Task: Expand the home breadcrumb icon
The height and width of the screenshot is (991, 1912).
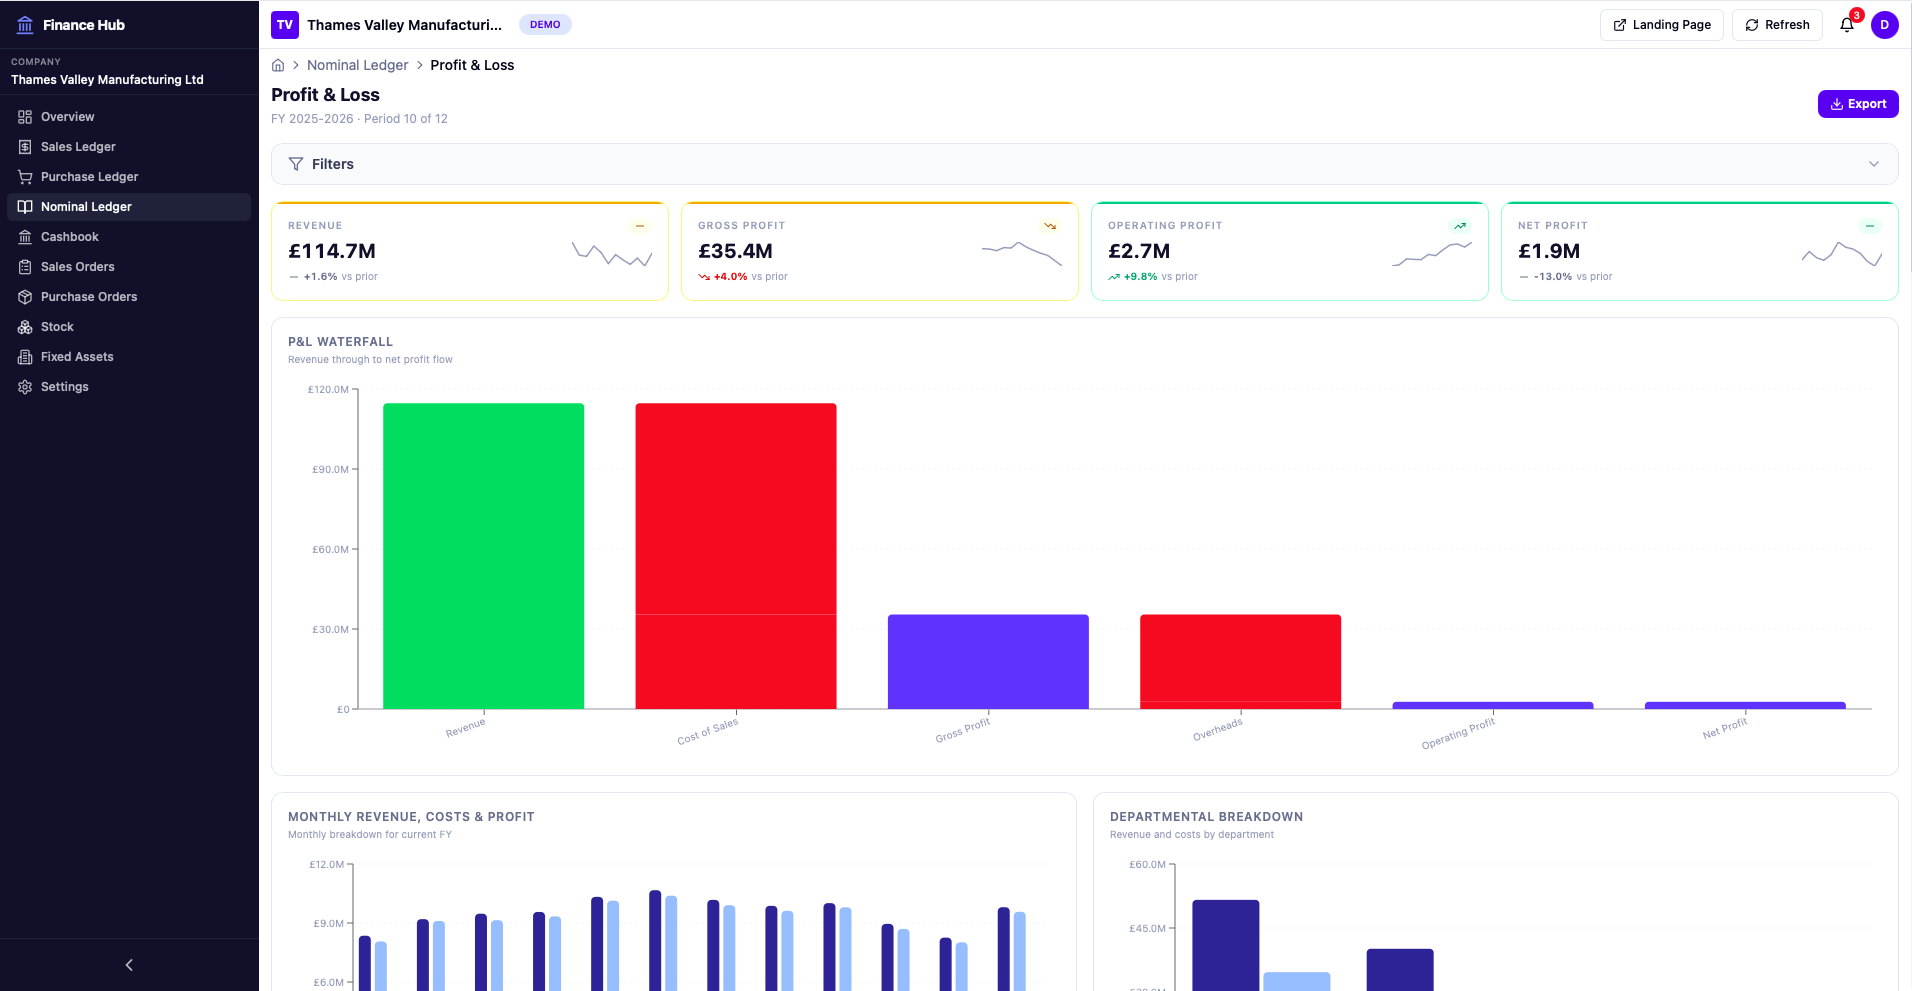Action: (278, 65)
